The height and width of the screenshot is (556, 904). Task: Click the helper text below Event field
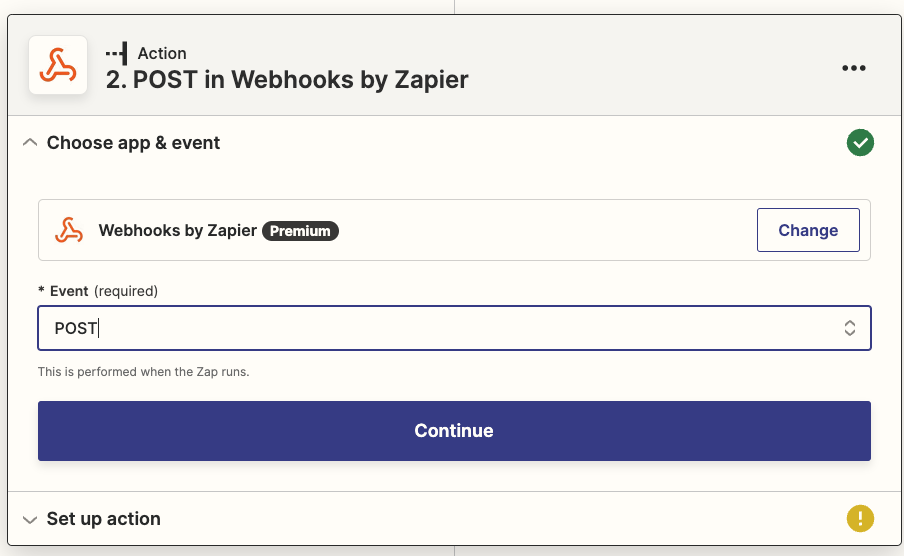[144, 371]
